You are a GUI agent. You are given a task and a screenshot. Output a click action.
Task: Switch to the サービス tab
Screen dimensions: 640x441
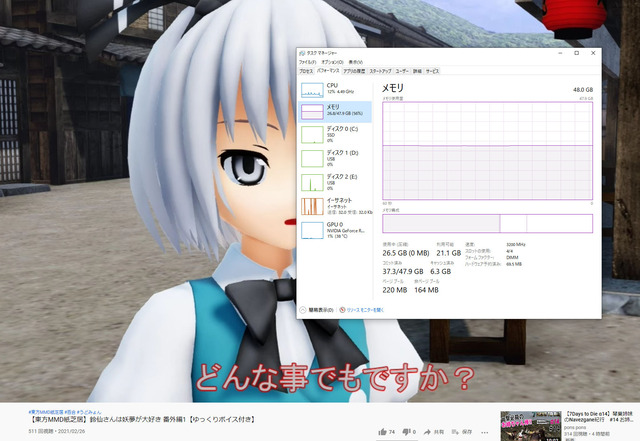432,71
